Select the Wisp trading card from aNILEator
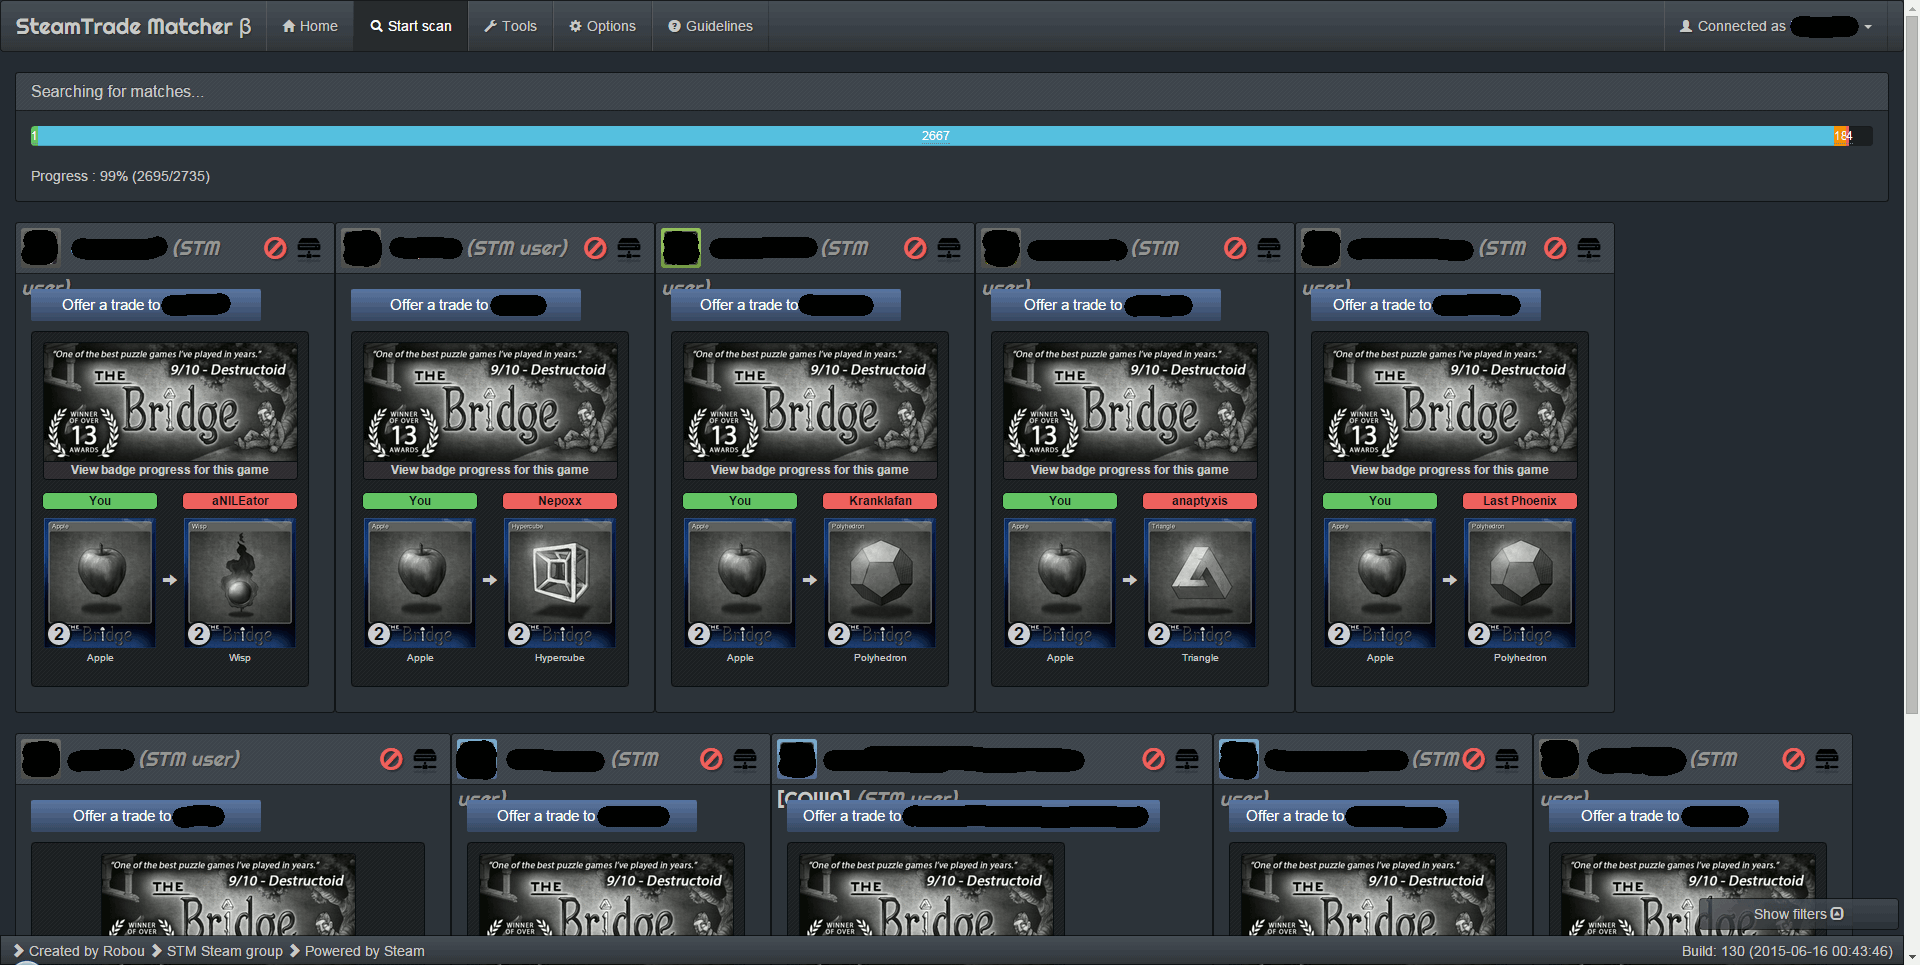Screen dimensions: 1920x965 coord(240,583)
